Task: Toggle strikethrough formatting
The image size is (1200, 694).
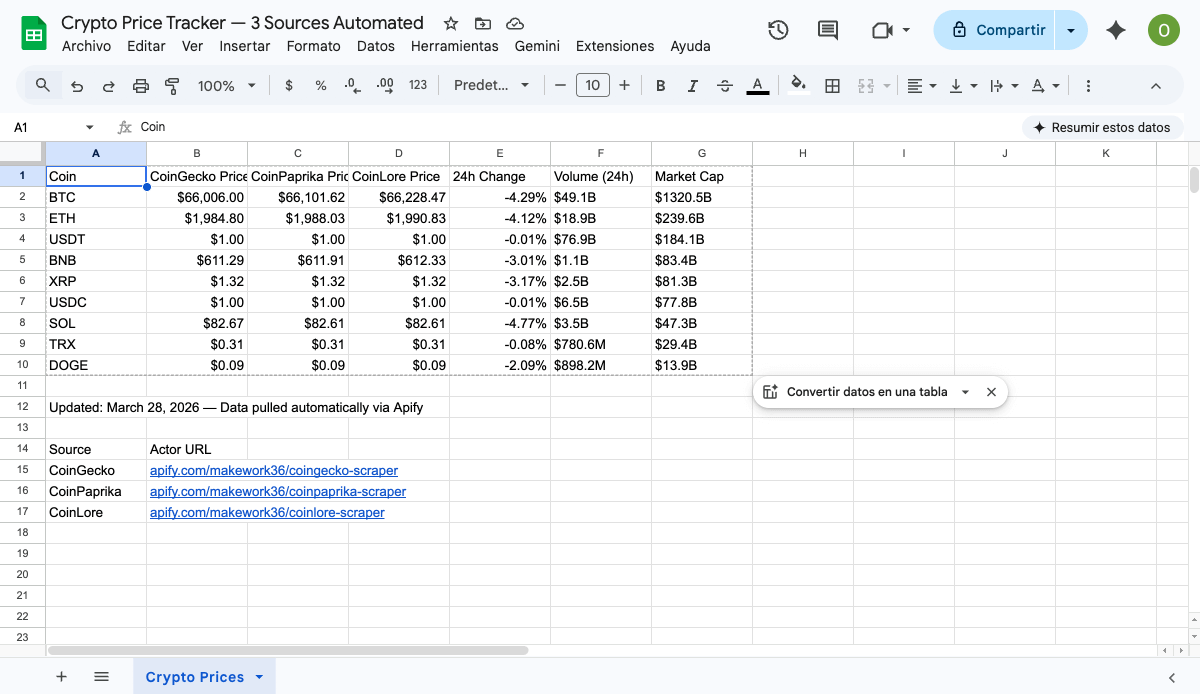Action: 726,86
